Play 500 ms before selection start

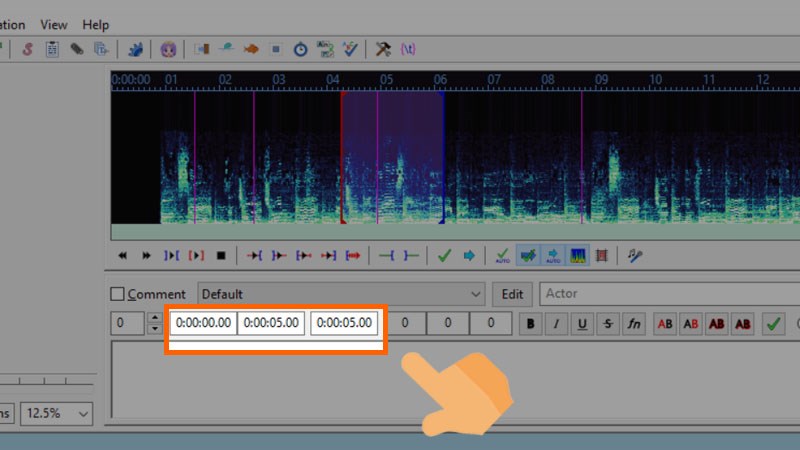tap(254, 256)
